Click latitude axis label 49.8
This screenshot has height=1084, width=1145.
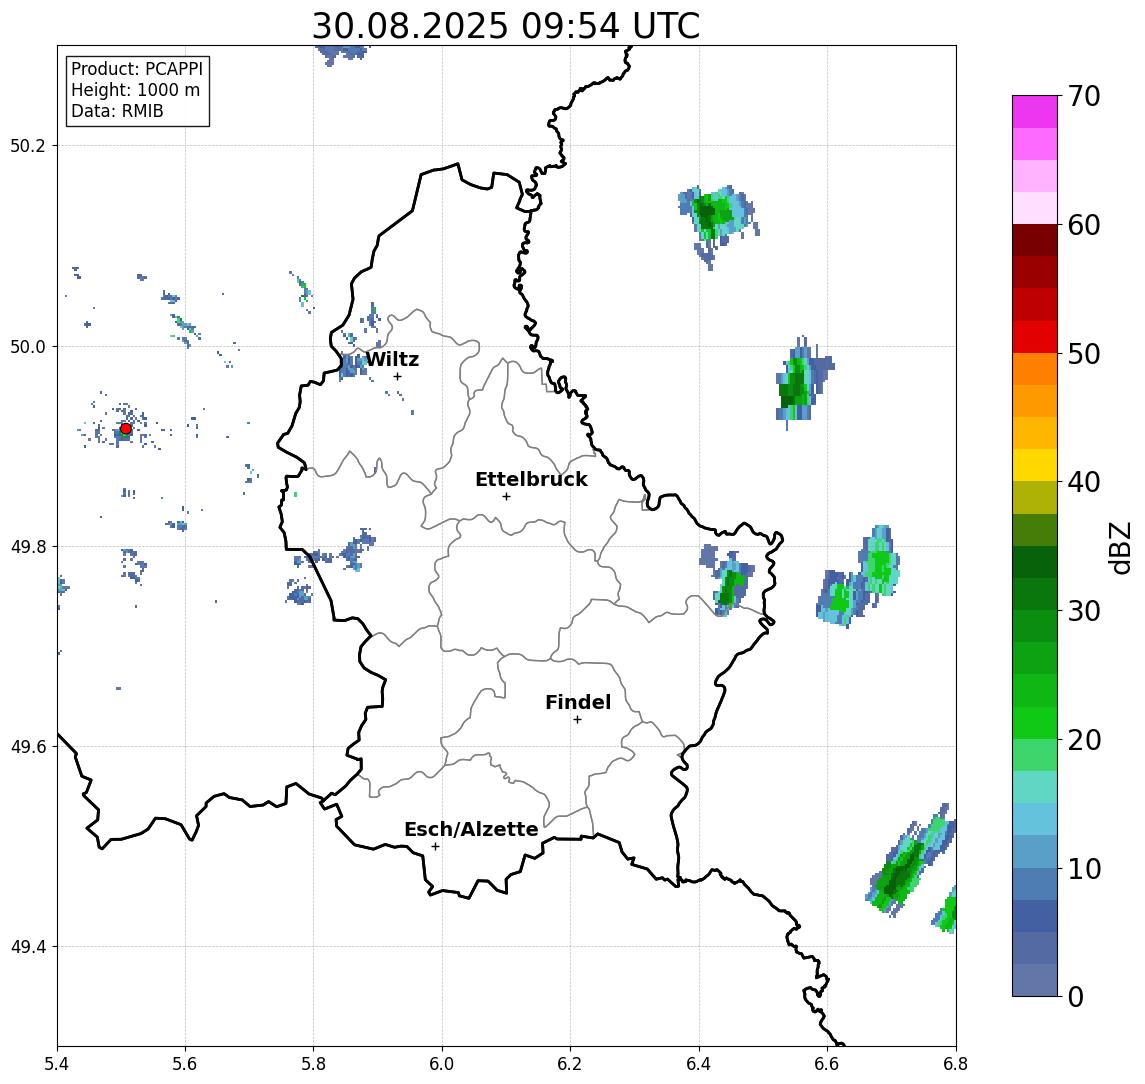click(28, 546)
